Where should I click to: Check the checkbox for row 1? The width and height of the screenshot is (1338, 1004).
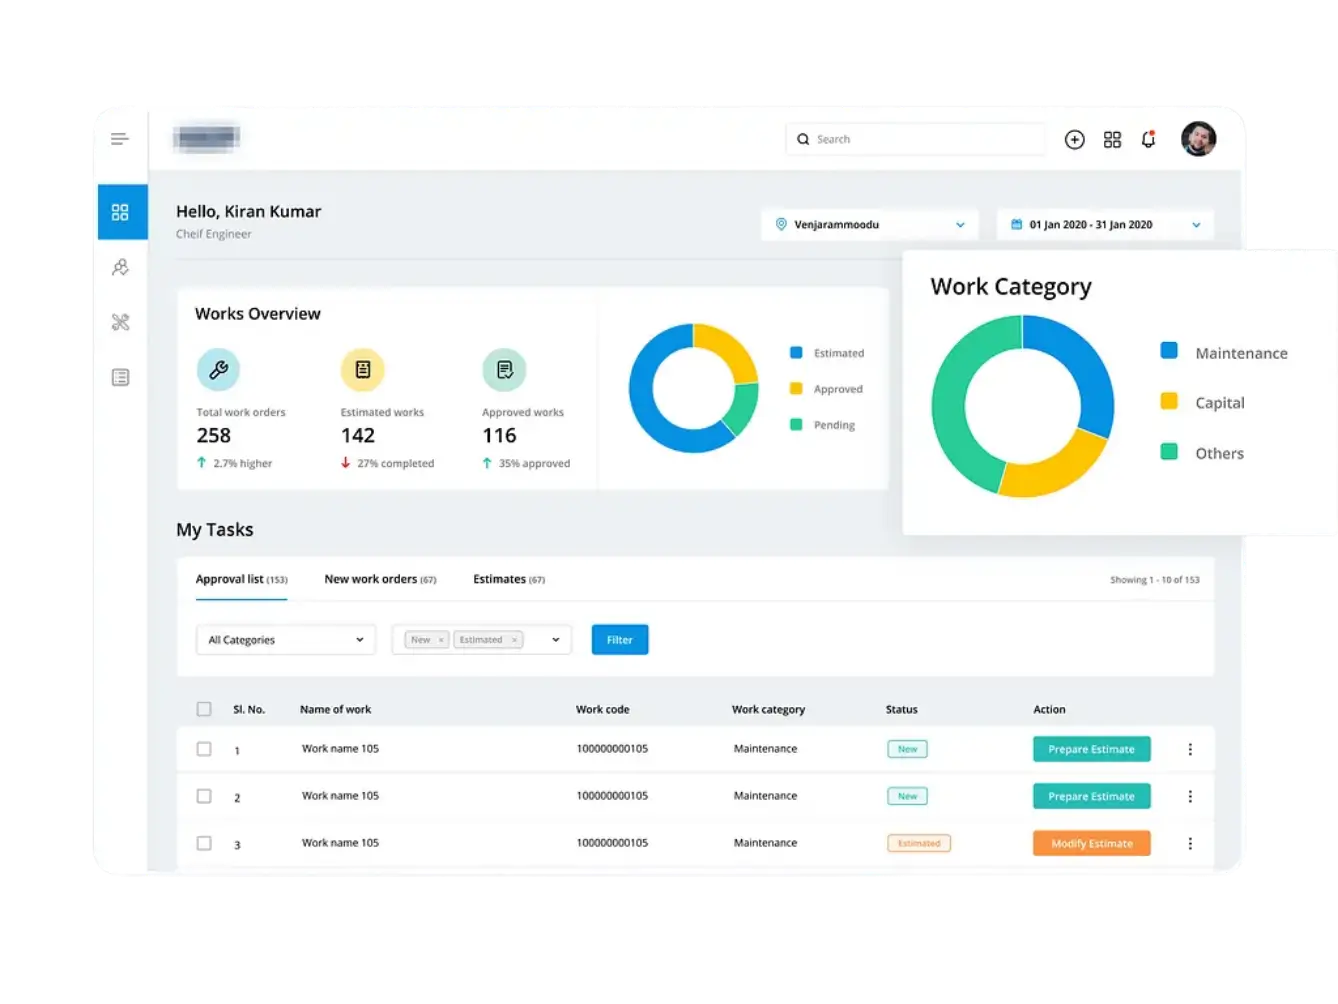point(204,749)
